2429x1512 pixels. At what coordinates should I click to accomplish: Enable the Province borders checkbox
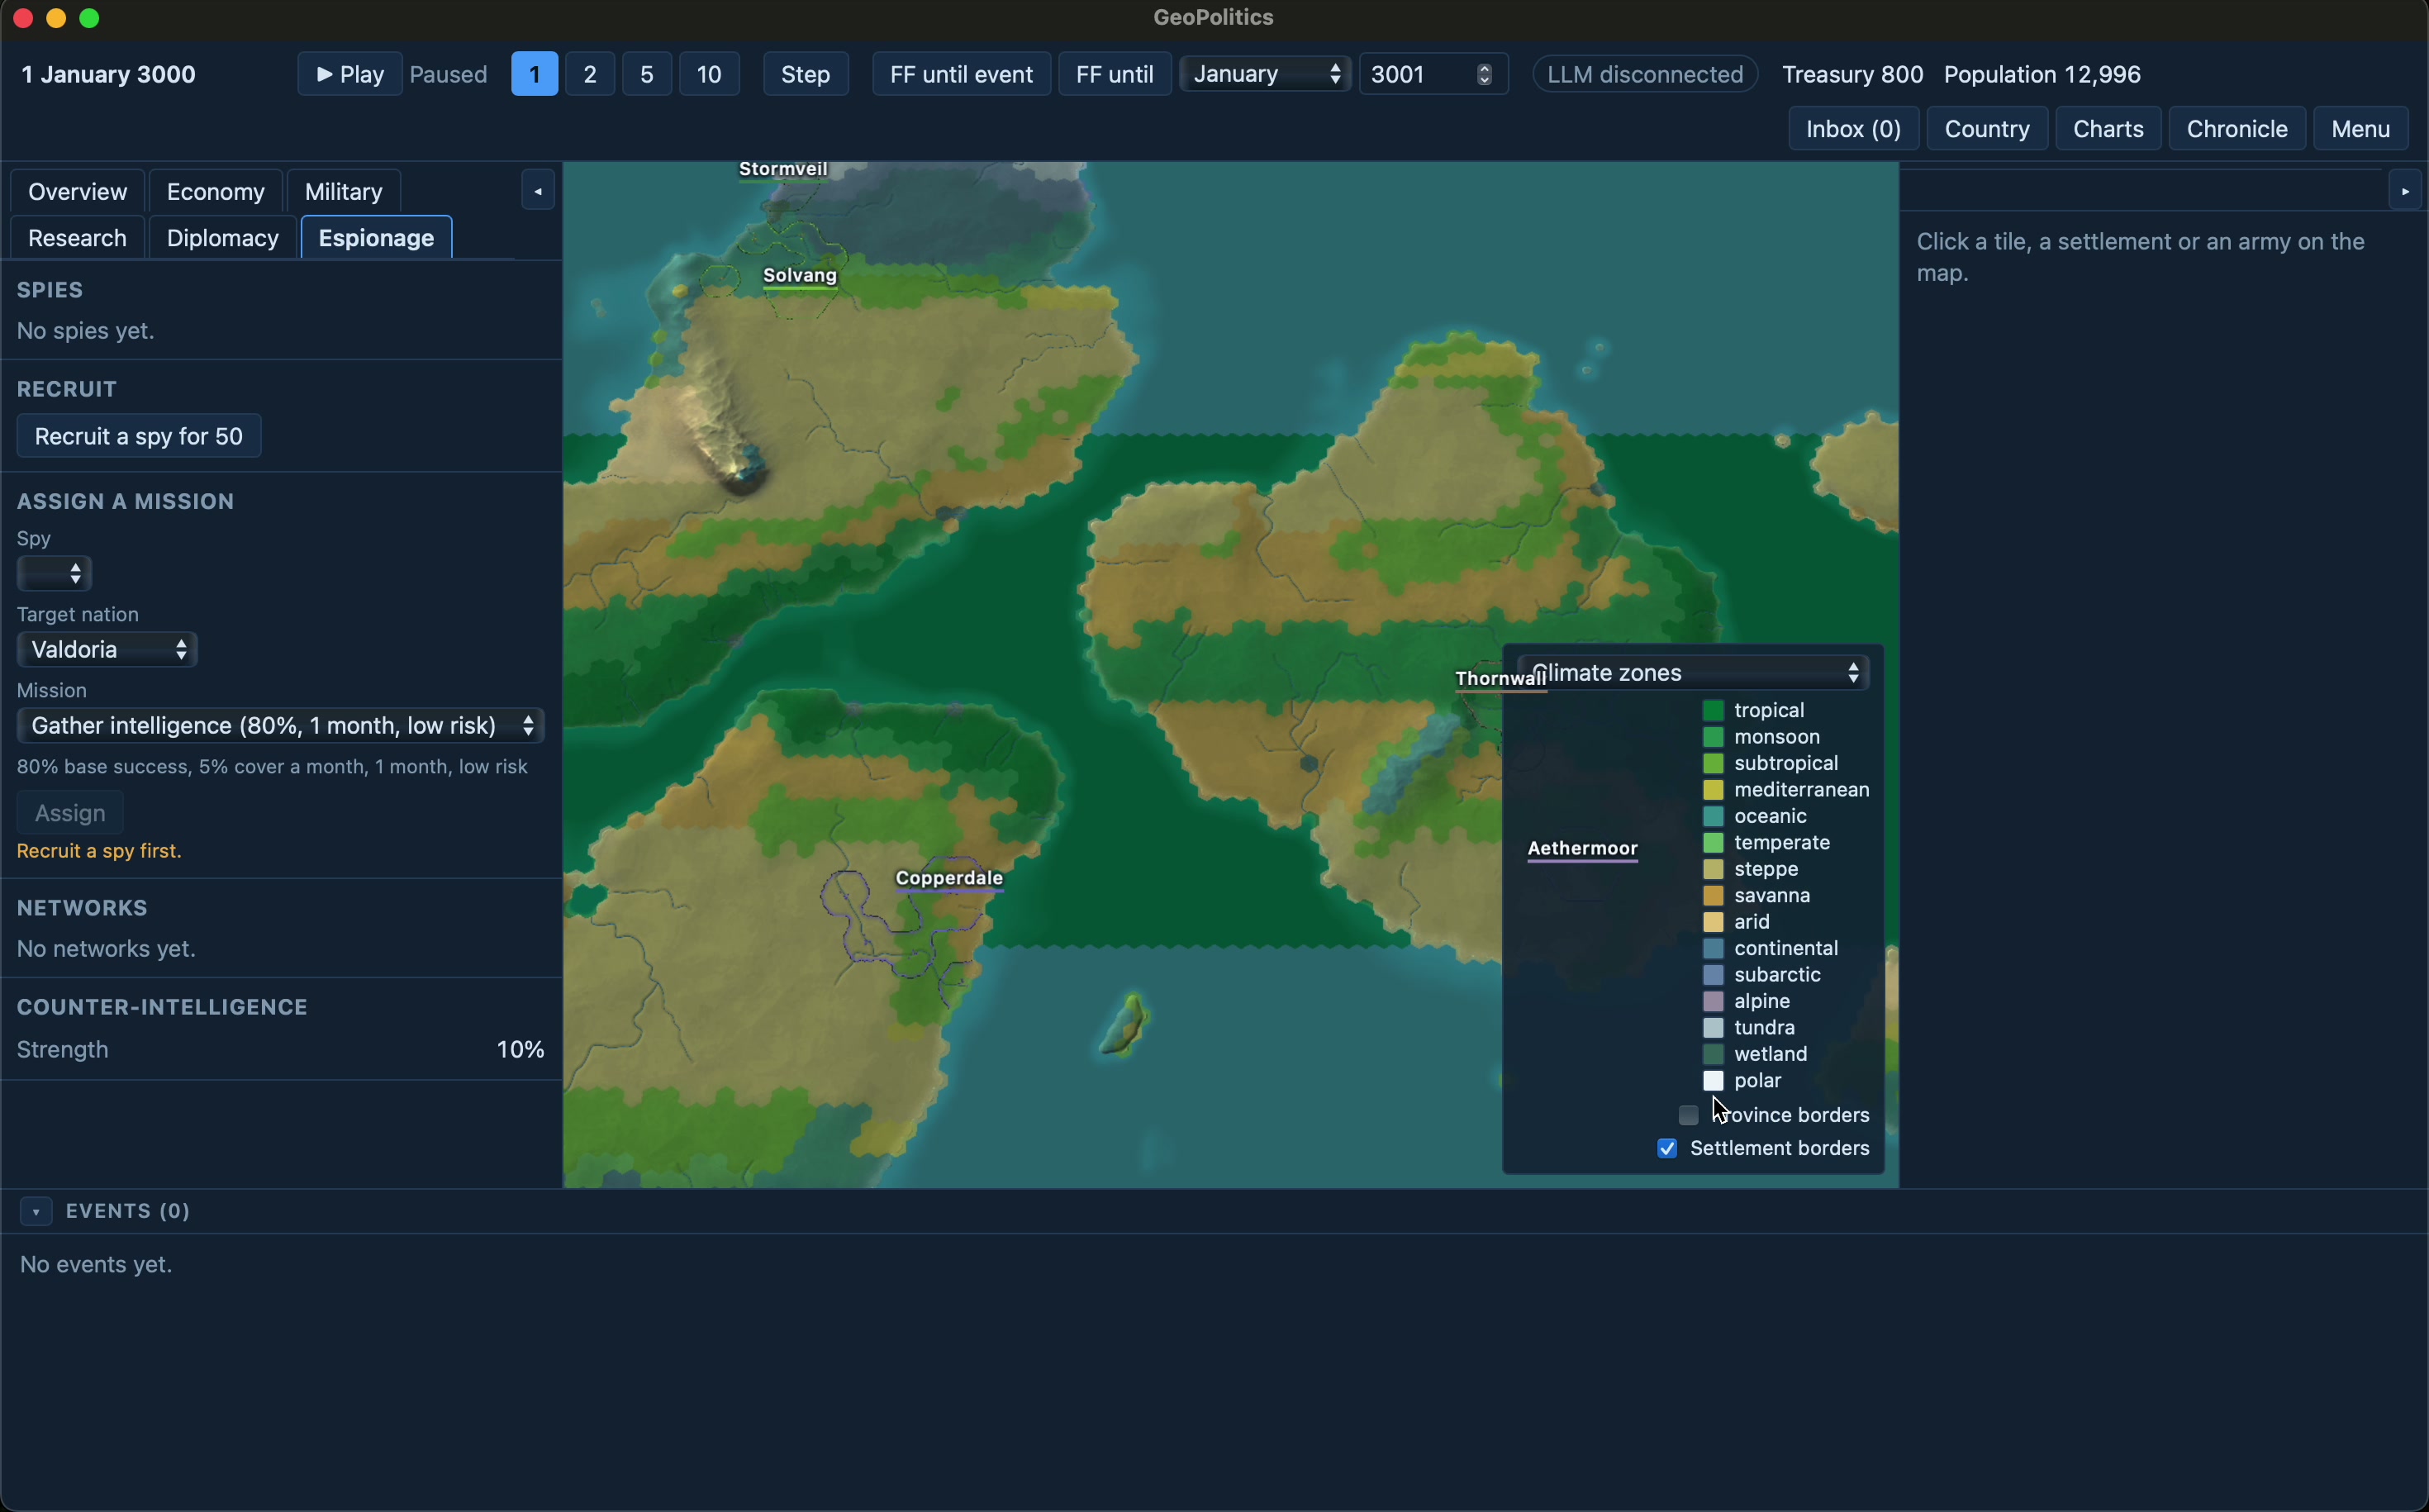(x=1688, y=1115)
